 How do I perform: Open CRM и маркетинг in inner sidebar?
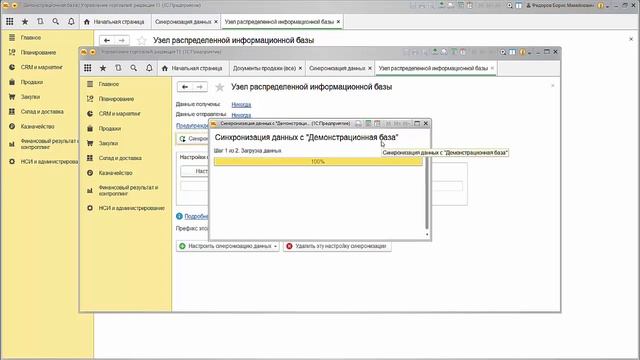pyautogui.click(x=119, y=113)
